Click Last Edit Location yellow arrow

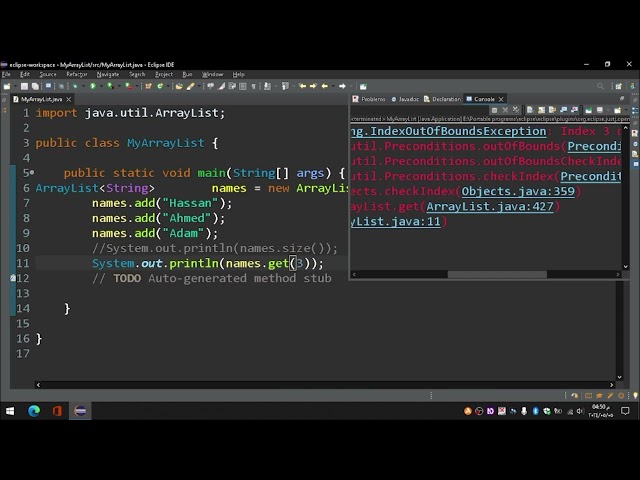tap(302, 86)
